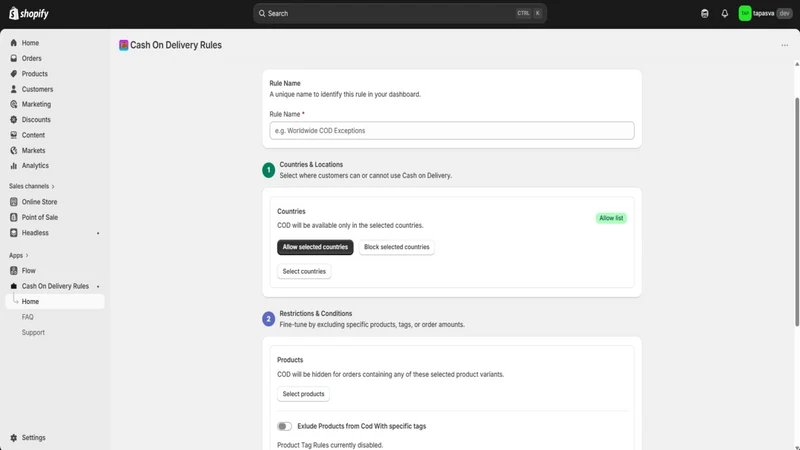Expand the Apps section

[18, 255]
